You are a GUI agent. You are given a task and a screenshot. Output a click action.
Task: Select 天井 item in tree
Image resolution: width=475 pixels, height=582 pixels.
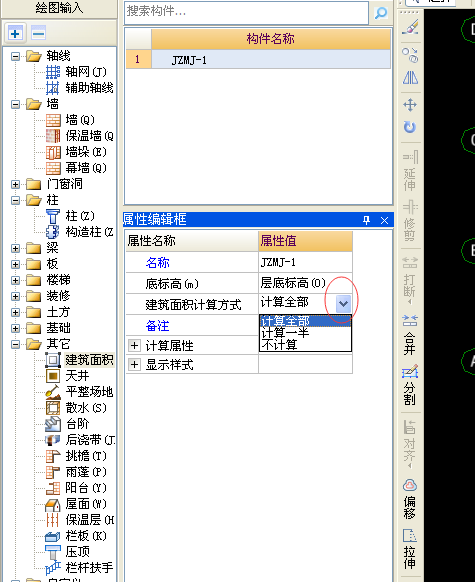[x=68, y=376]
